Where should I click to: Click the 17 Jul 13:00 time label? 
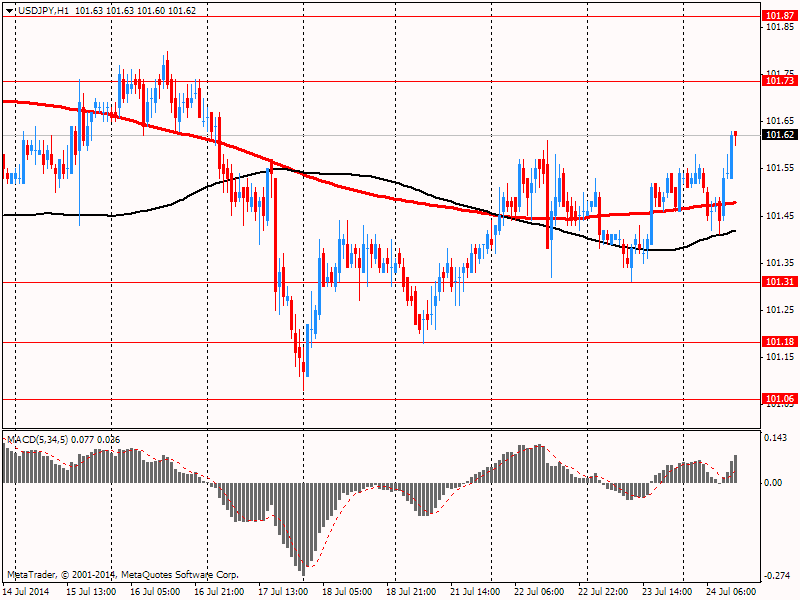(284, 591)
